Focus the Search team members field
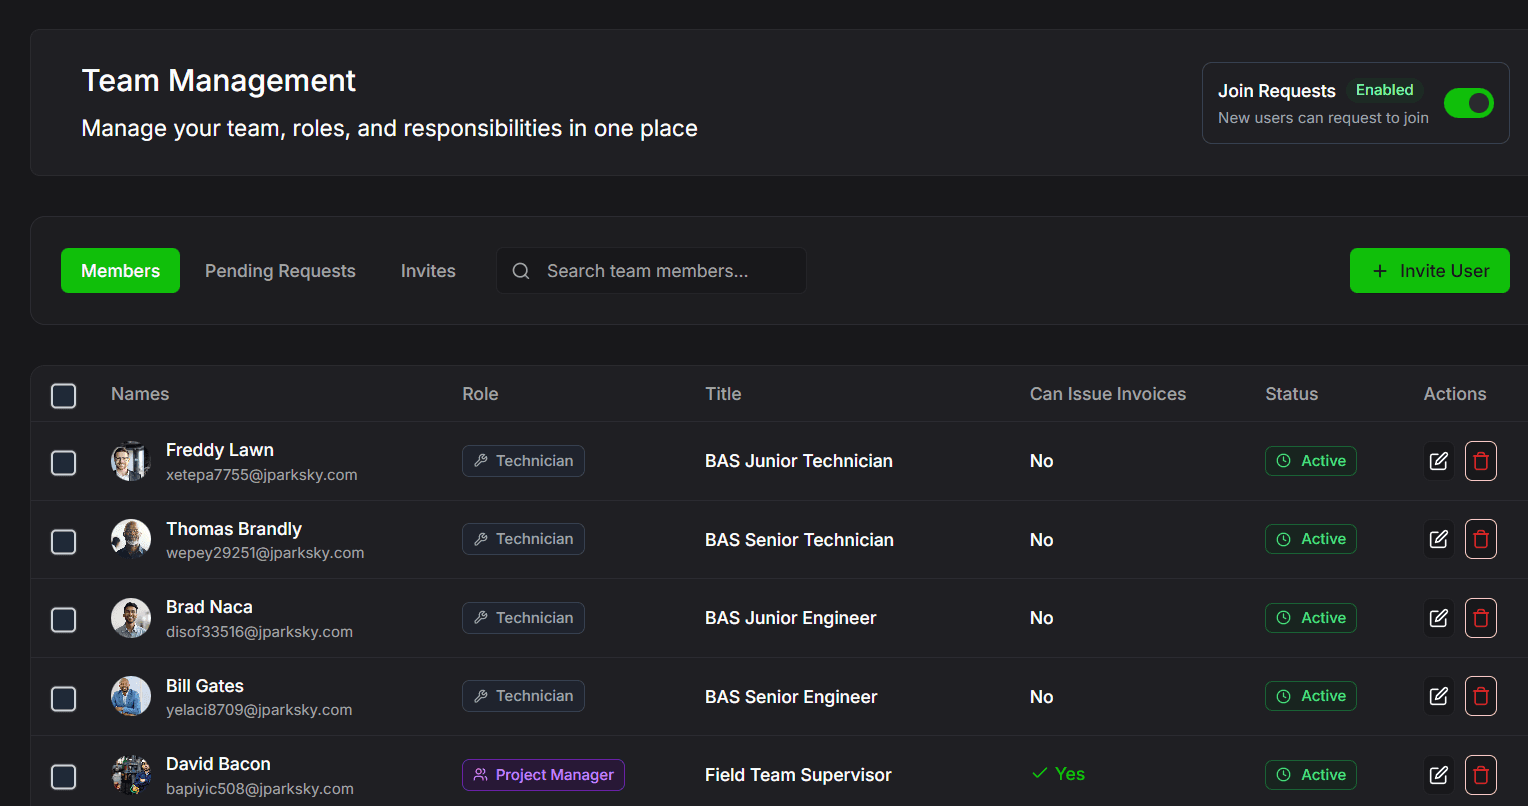Image resolution: width=1528 pixels, height=806 pixels. (x=665, y=271)
